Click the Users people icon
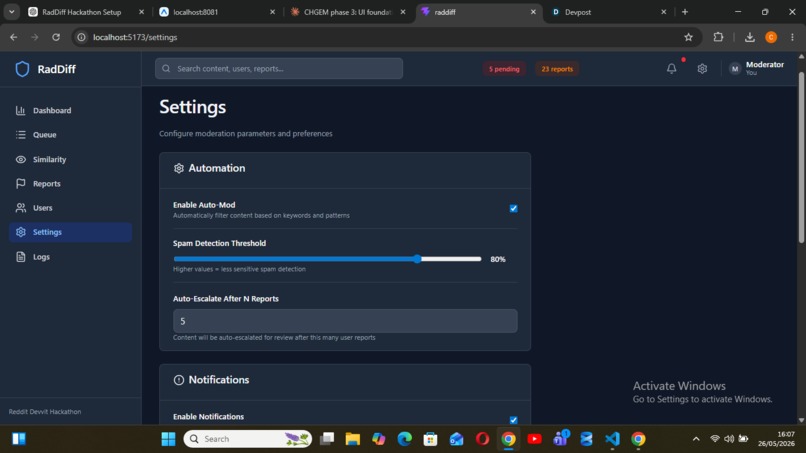The width and height of the screenshot is (806, 453). [21, 208]
